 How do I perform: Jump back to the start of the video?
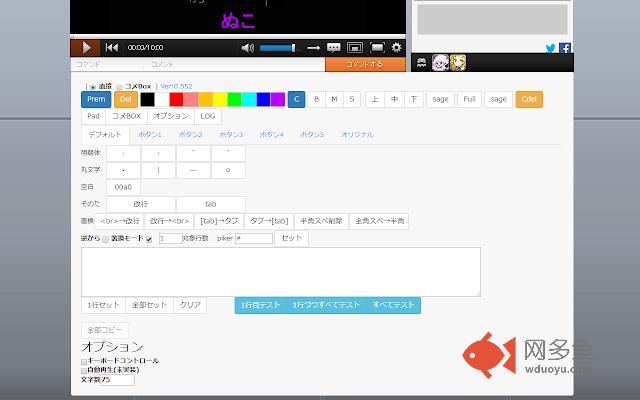pos(111,48)
